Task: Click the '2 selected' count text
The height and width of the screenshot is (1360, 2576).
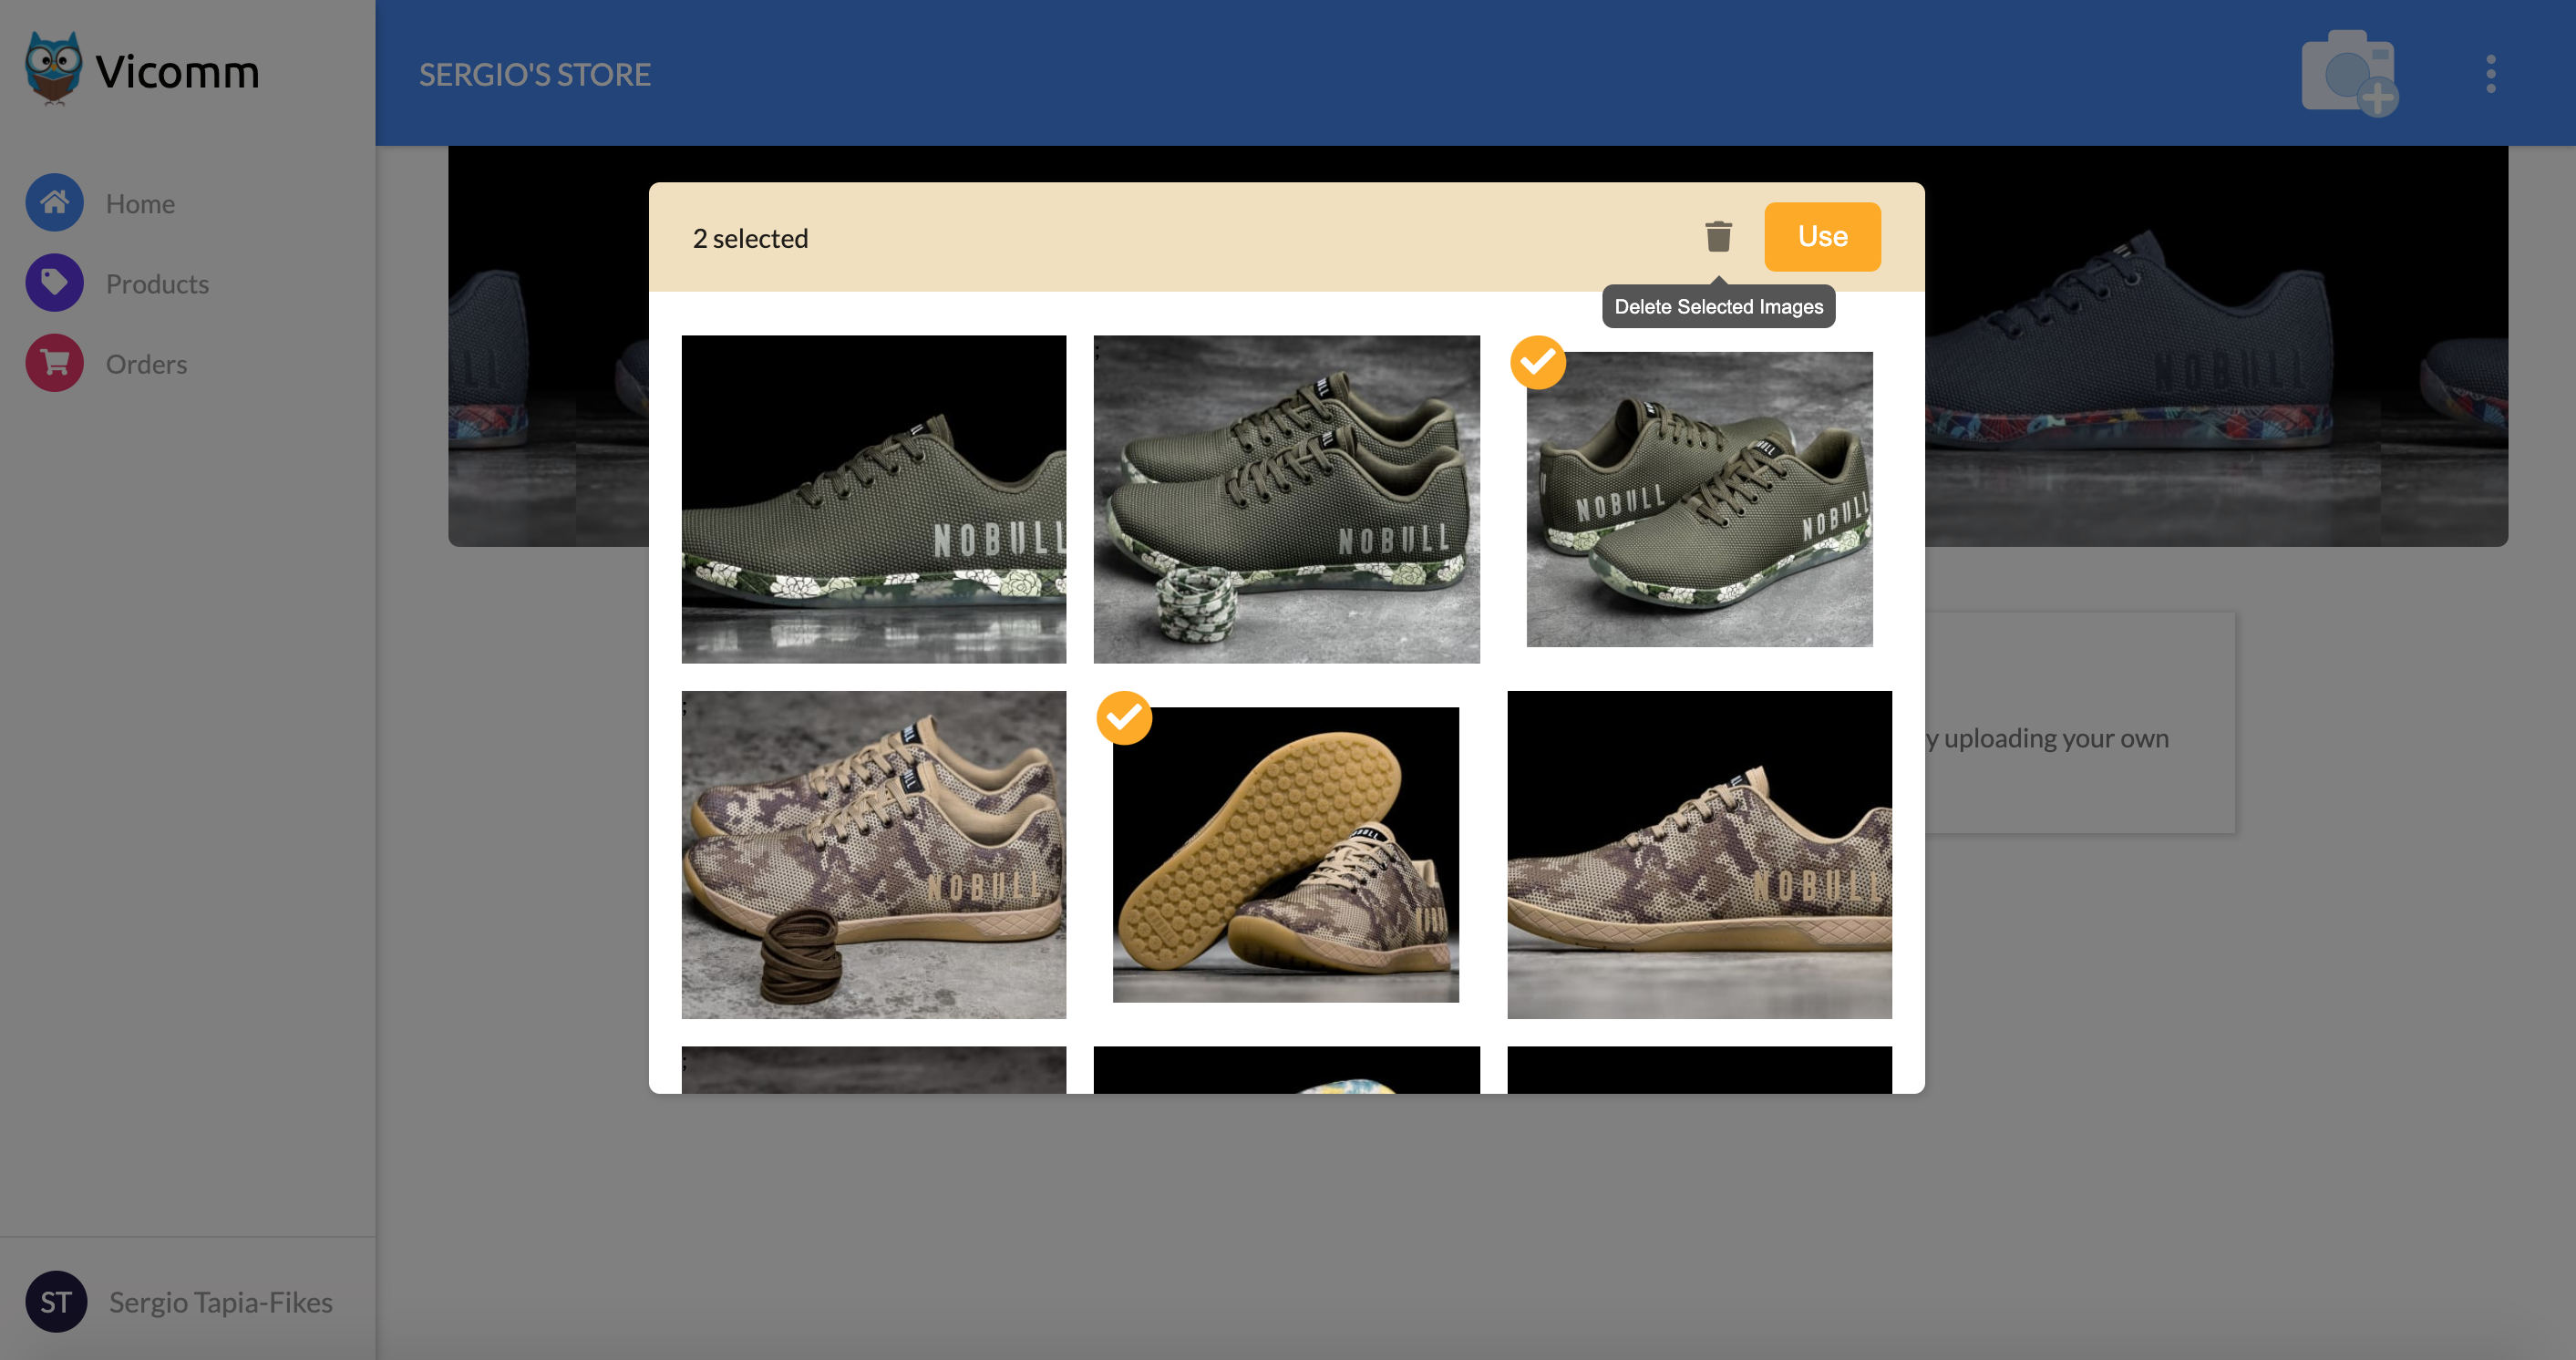Action: pyautogui.click(x=750, y=238)
